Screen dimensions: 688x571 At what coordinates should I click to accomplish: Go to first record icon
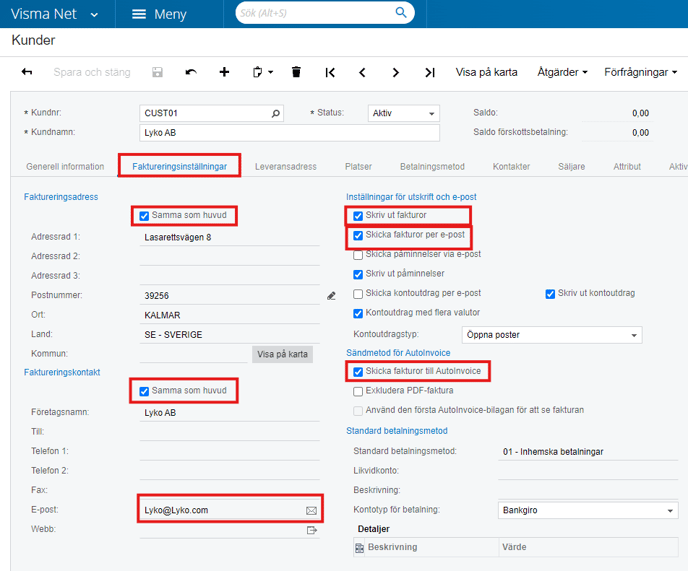[x=330, y=72]
